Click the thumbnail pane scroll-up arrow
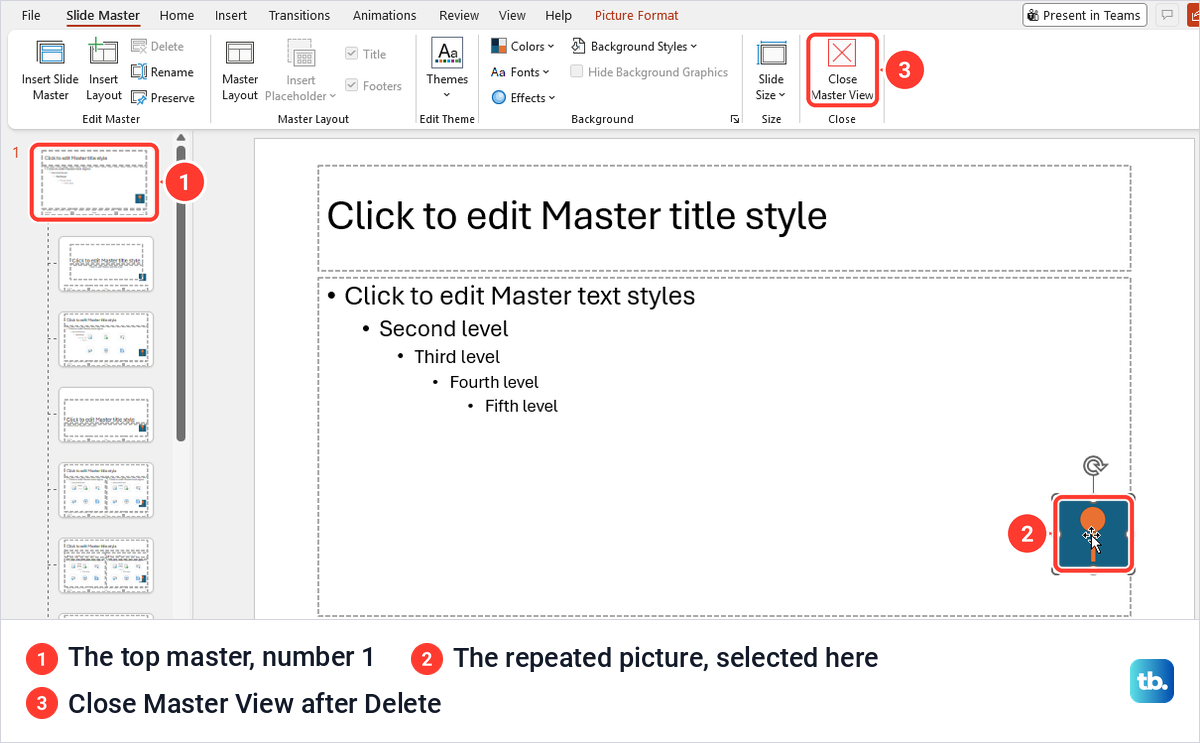This screenshot has height=743, width=1200. [x=181, y=138]
